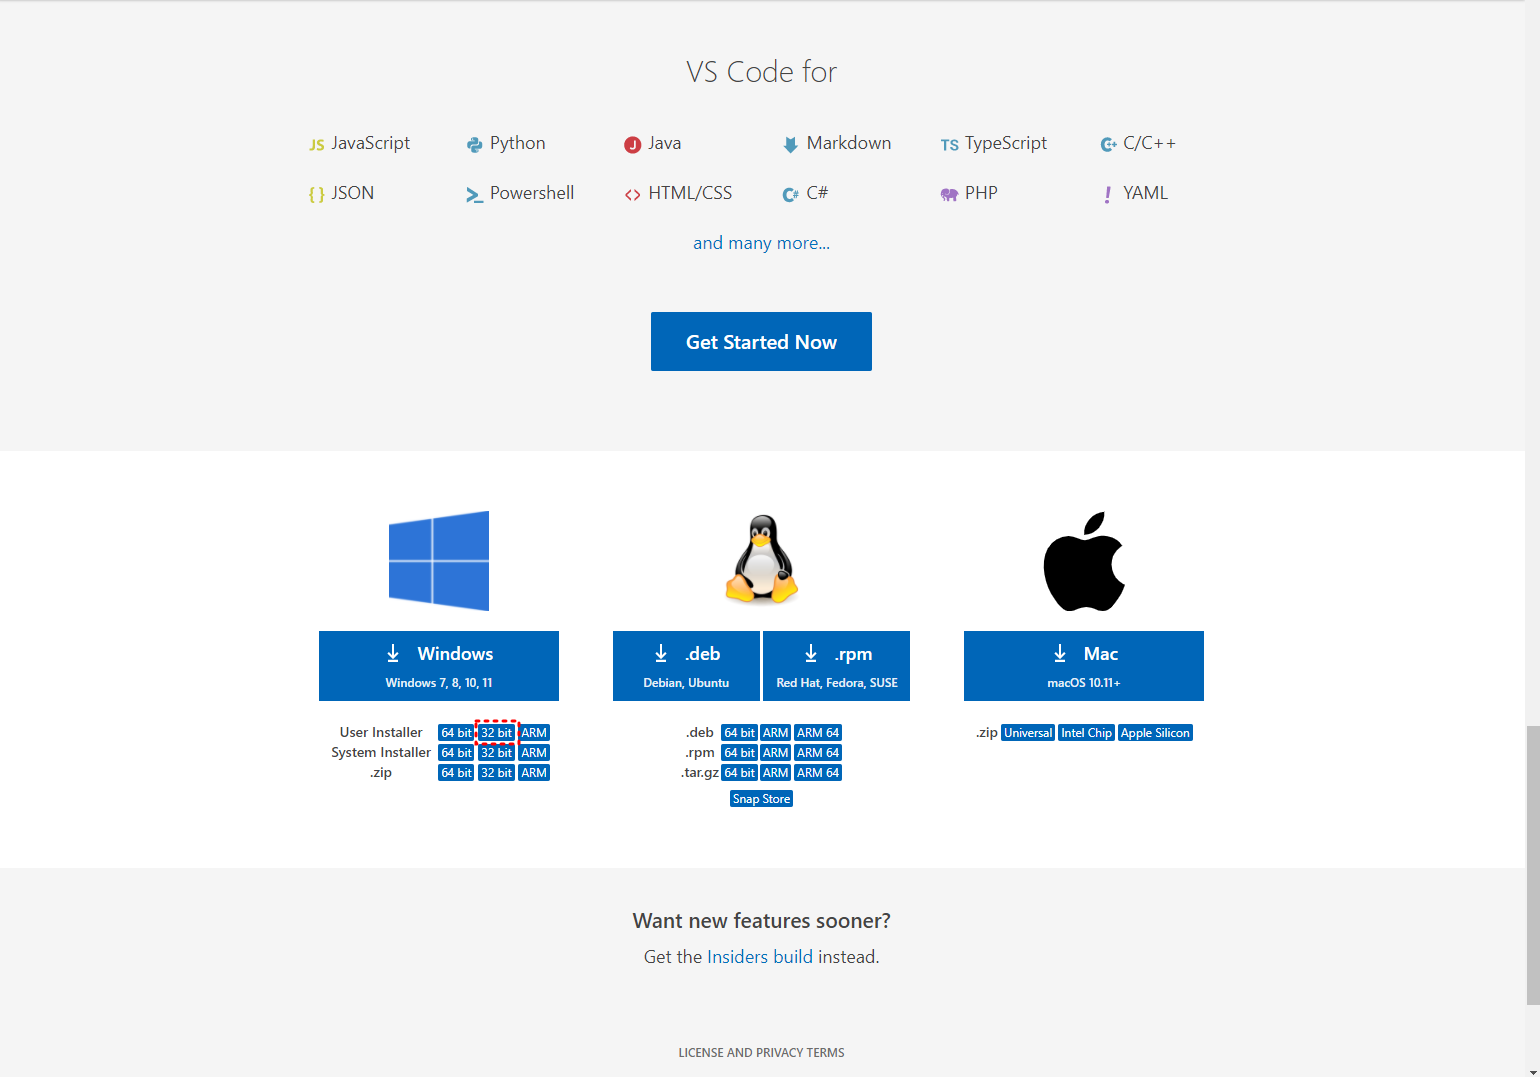Click the Get Started Now button
The image size is (1540, 1077).
pos(761,341)
